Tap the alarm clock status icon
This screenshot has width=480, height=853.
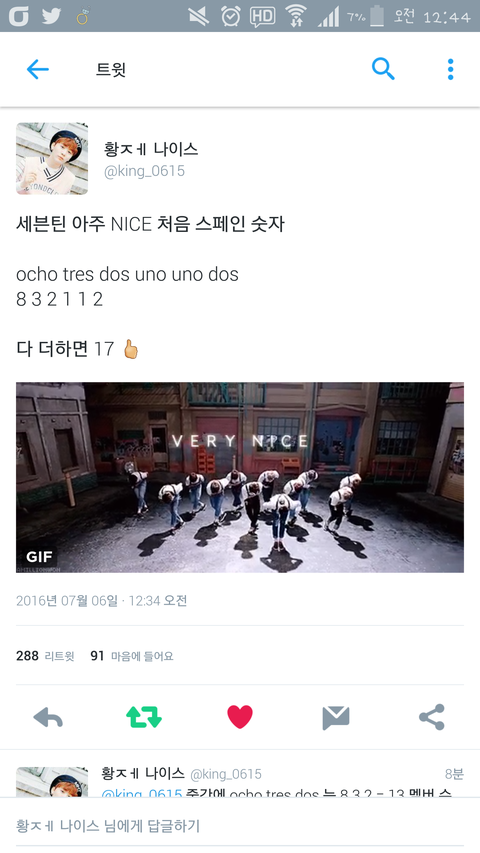(x=231, y=16)
